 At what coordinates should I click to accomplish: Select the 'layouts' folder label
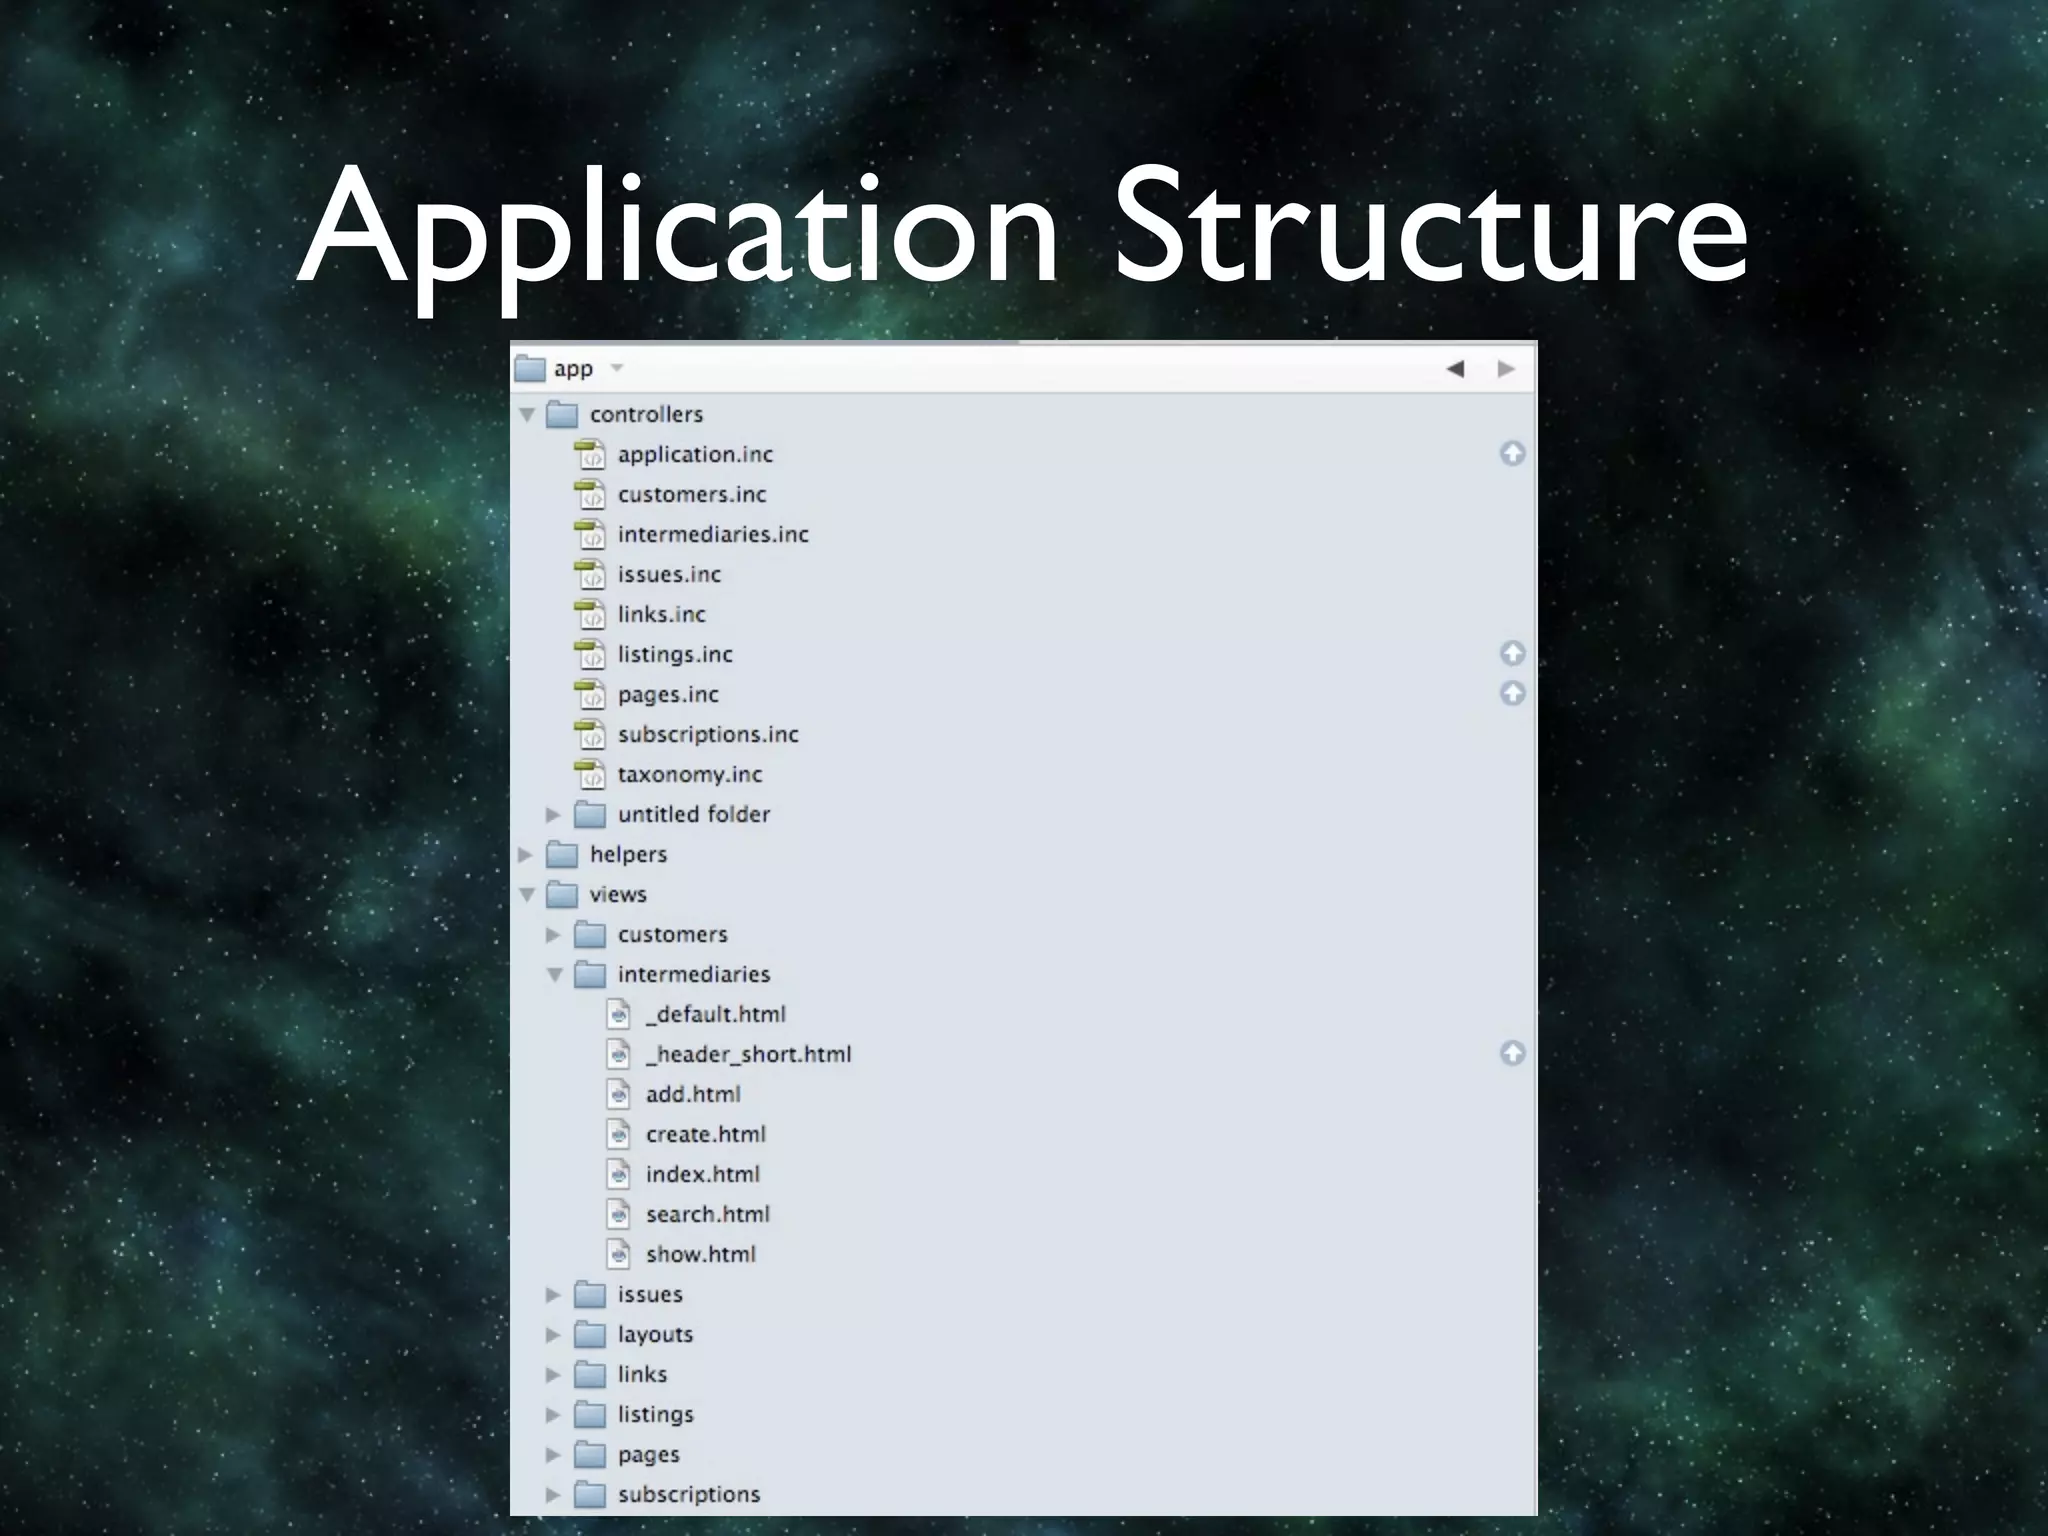(655, 1335)
